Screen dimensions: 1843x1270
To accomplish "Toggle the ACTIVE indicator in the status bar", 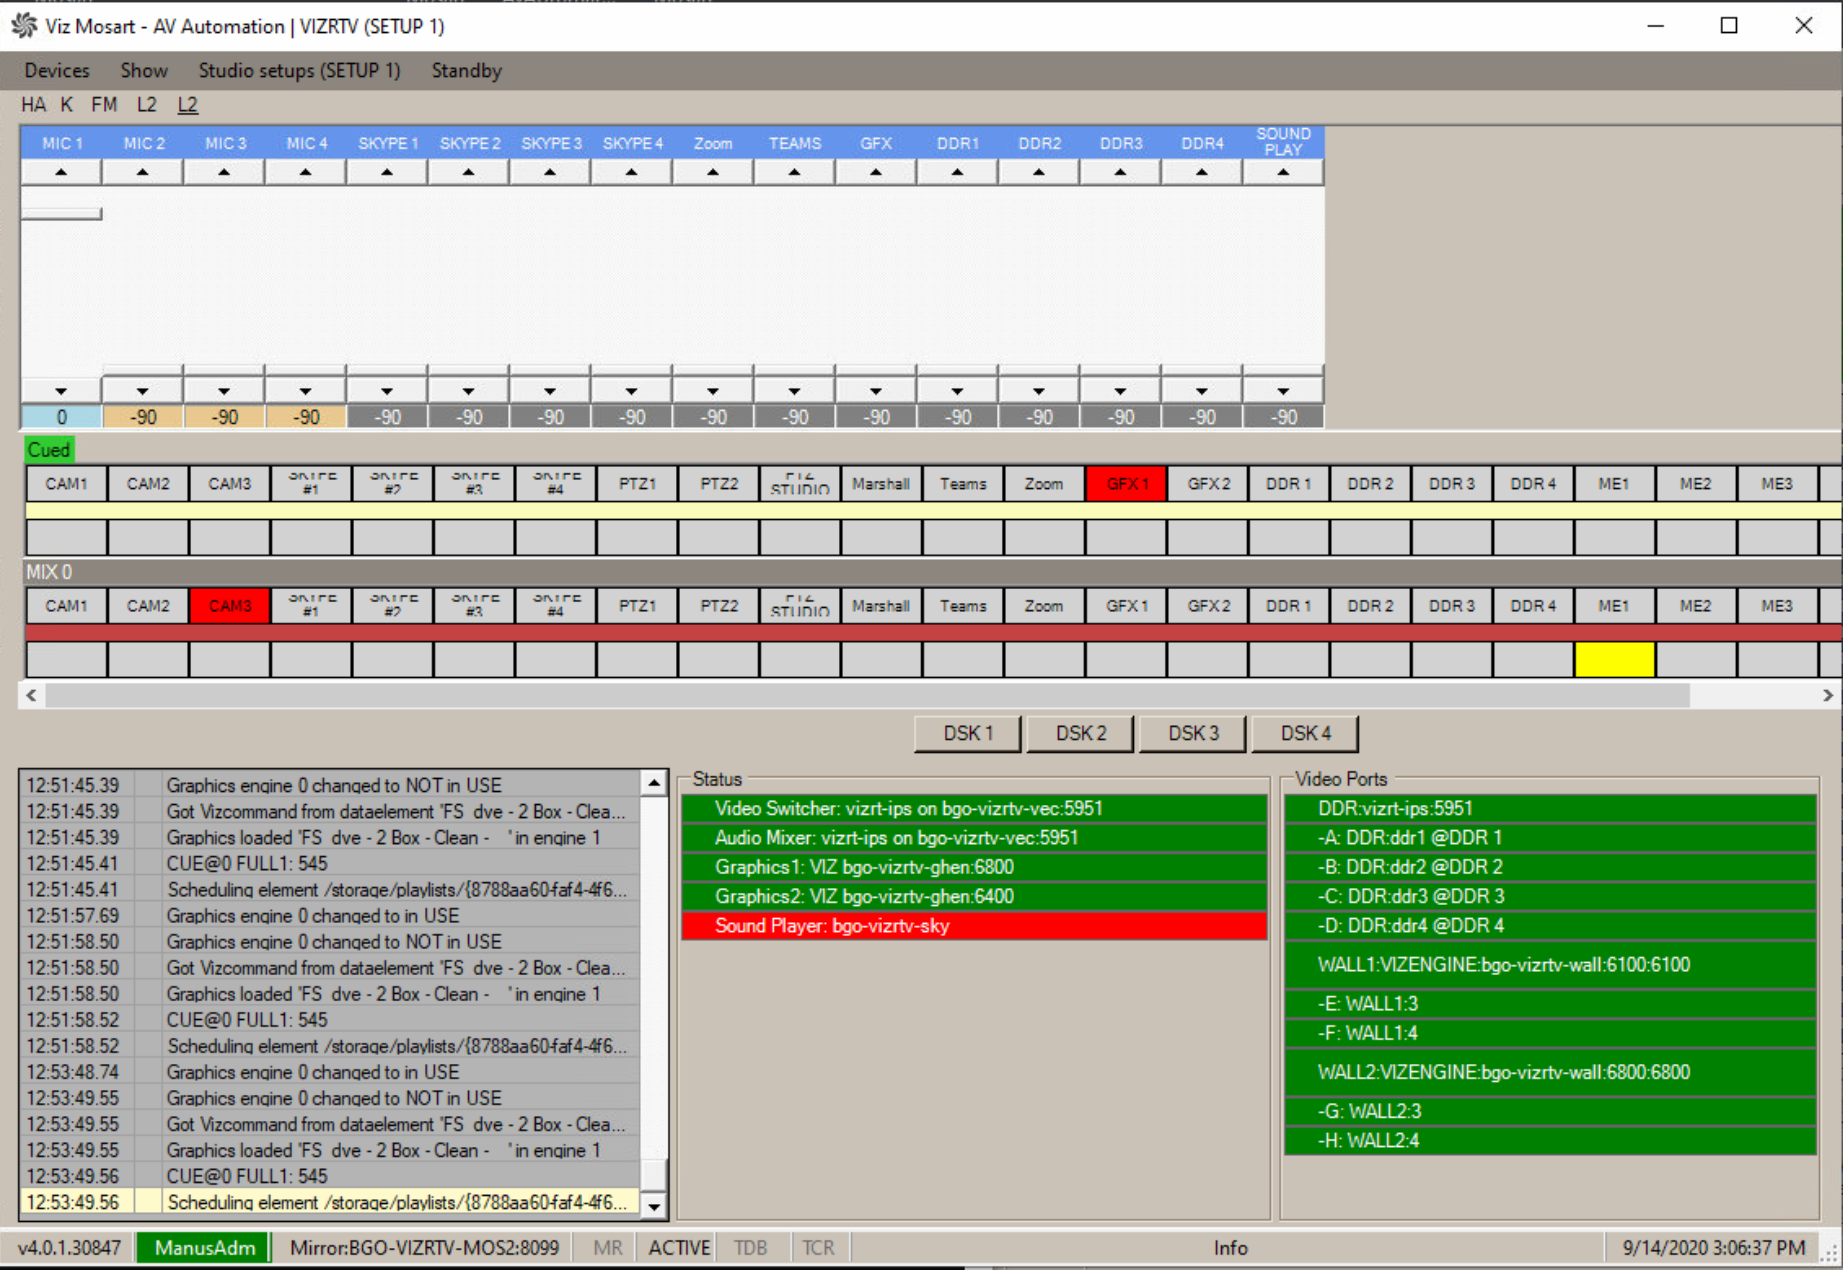I will (x=678, y=1247).
